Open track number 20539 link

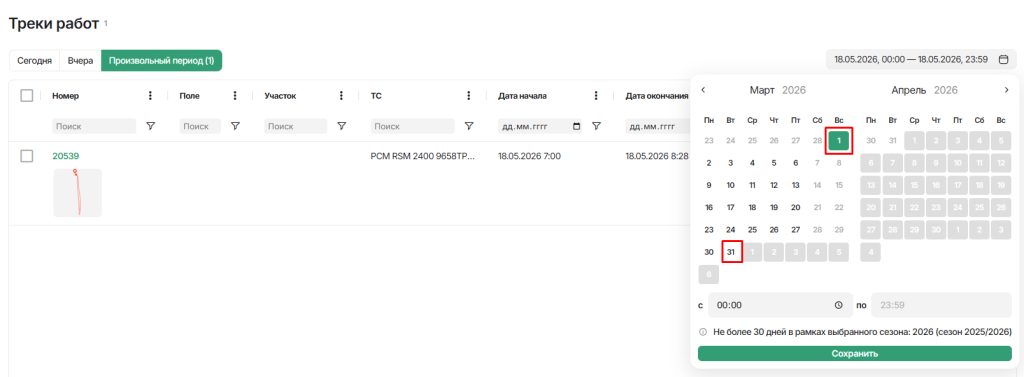[66, 156]
